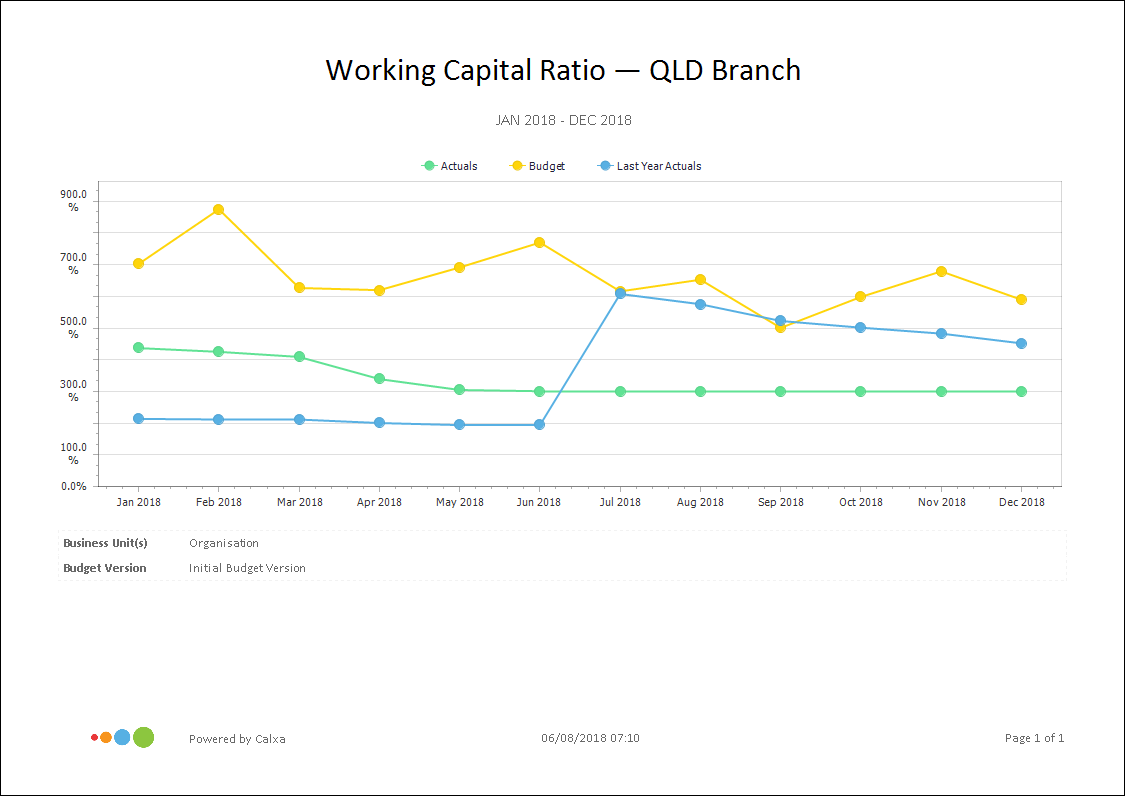The height and width of the screenshot is (796, 1125).
Task: Select Last Year Actuals point for Jan 2018
Action: [x=138, y=418]
